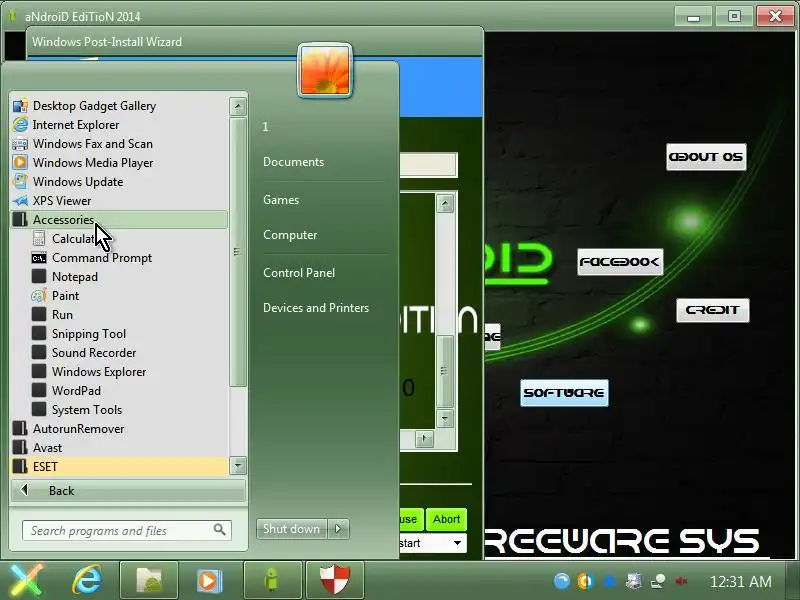Start Paint from Accessories
800x600 pixels.
tap(65, 296)
